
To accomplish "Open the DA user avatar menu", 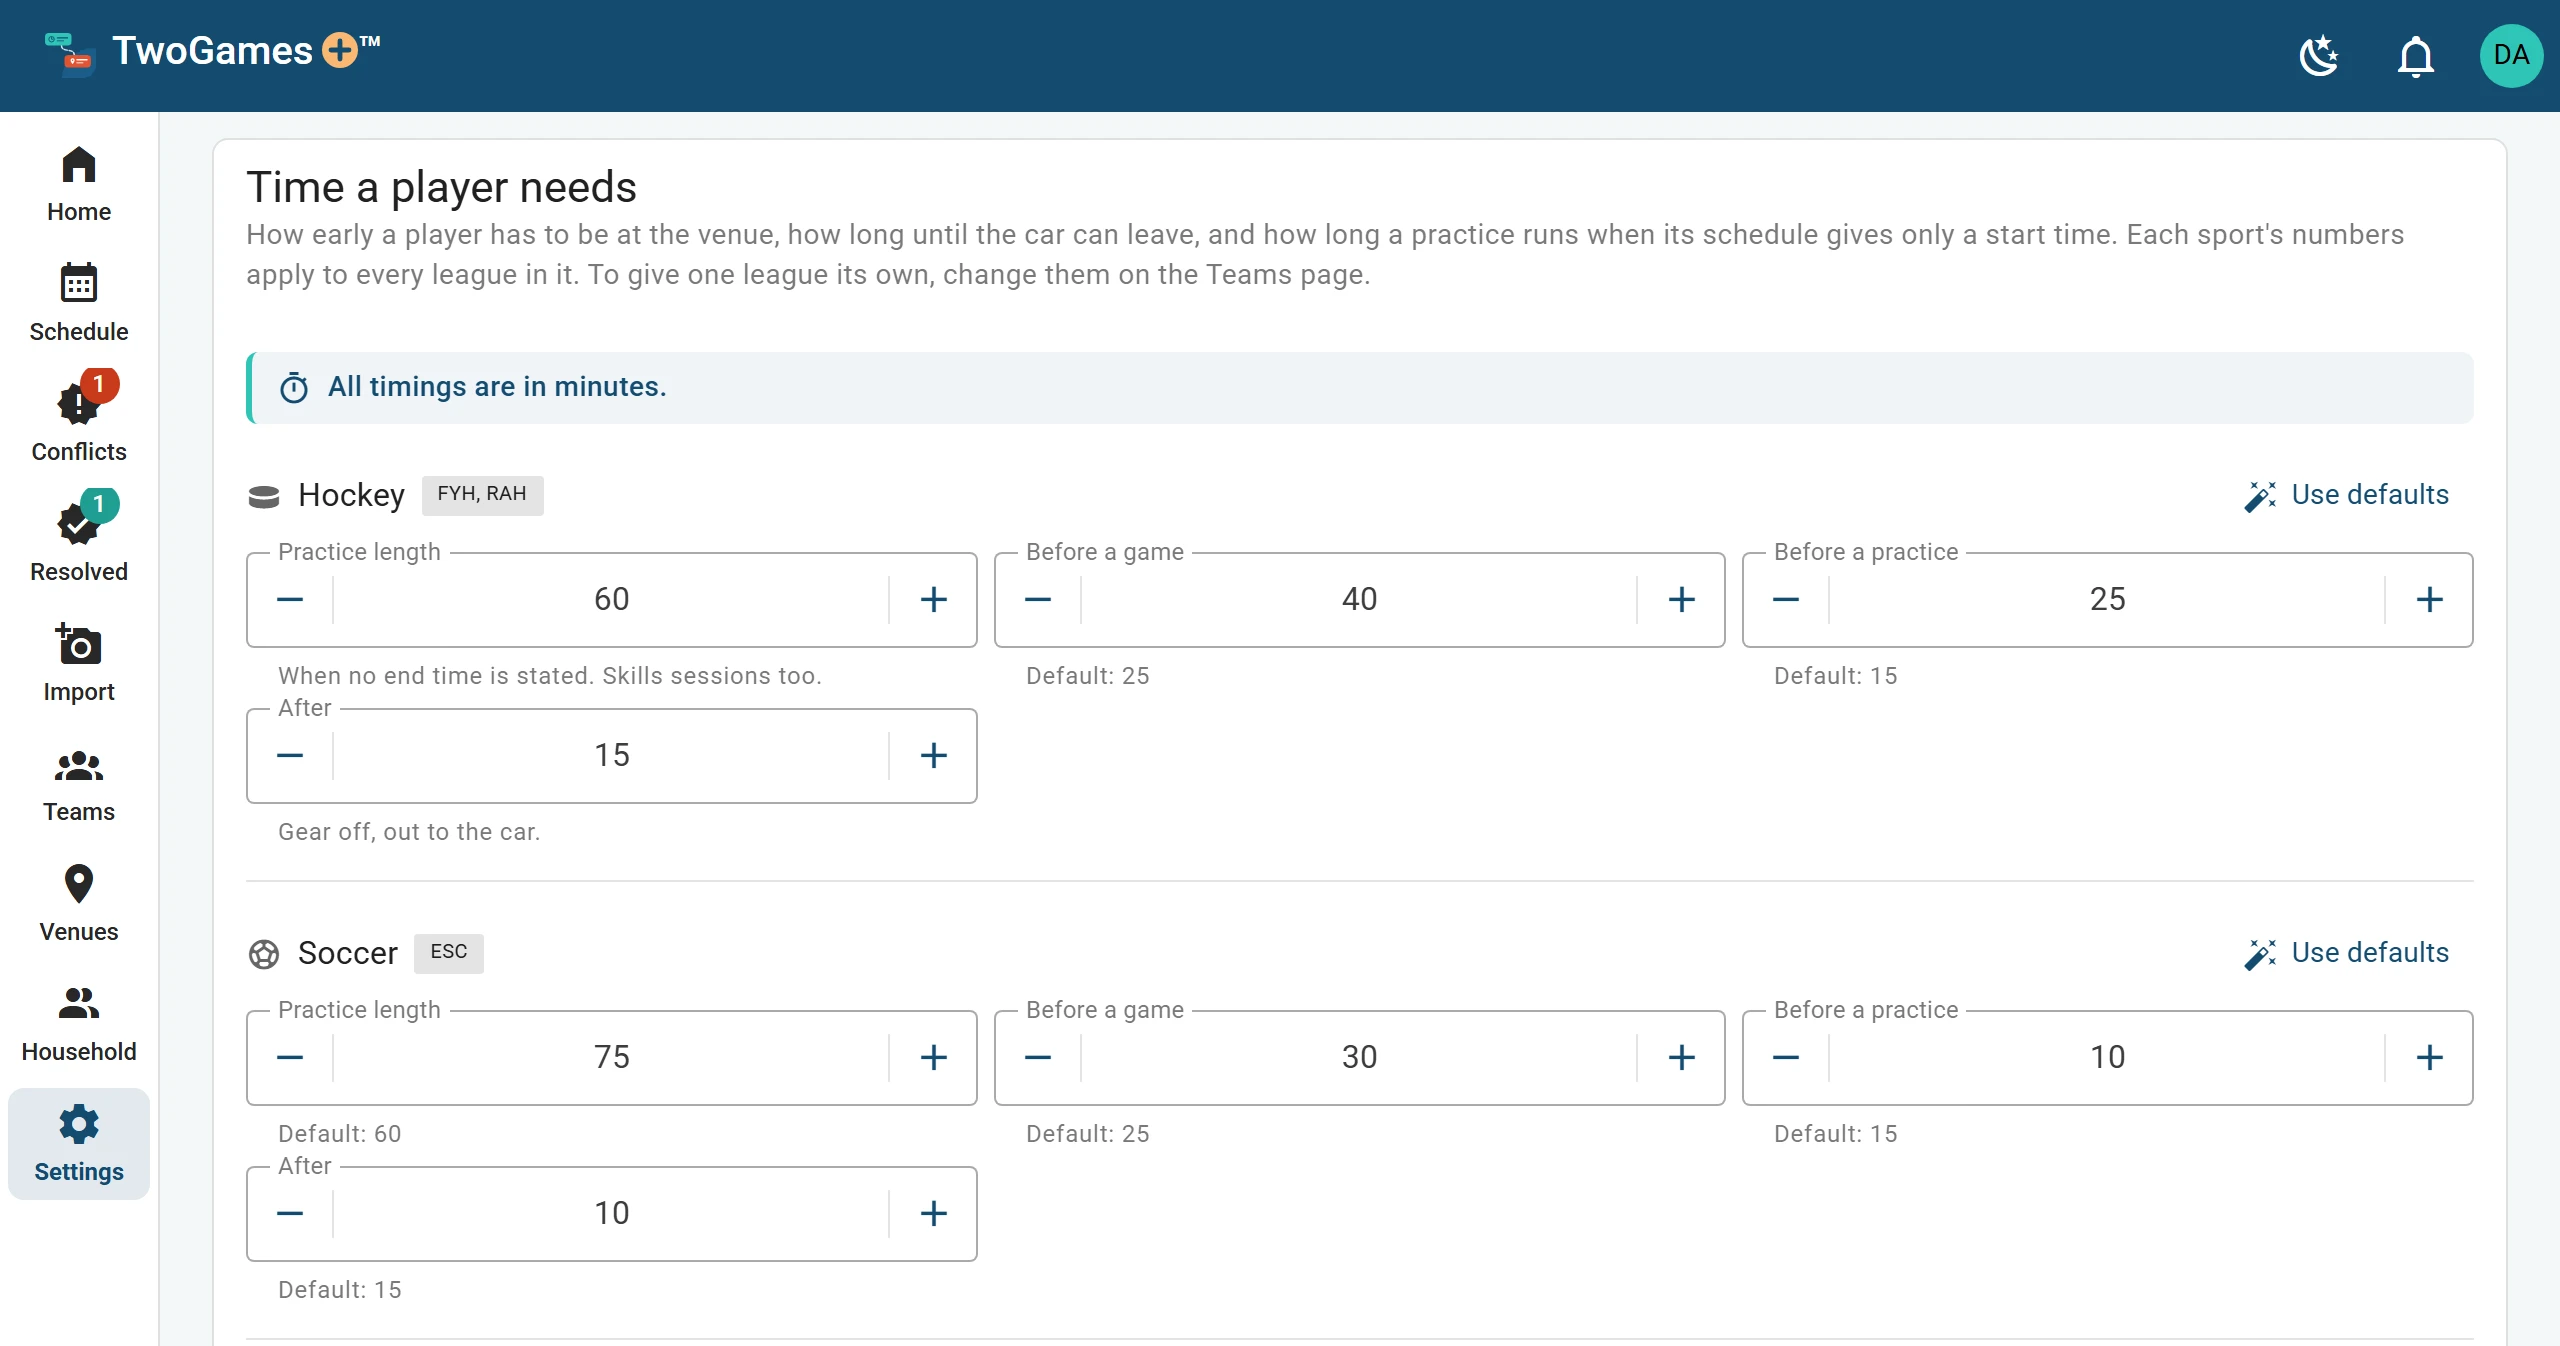I will point(2511,56).
